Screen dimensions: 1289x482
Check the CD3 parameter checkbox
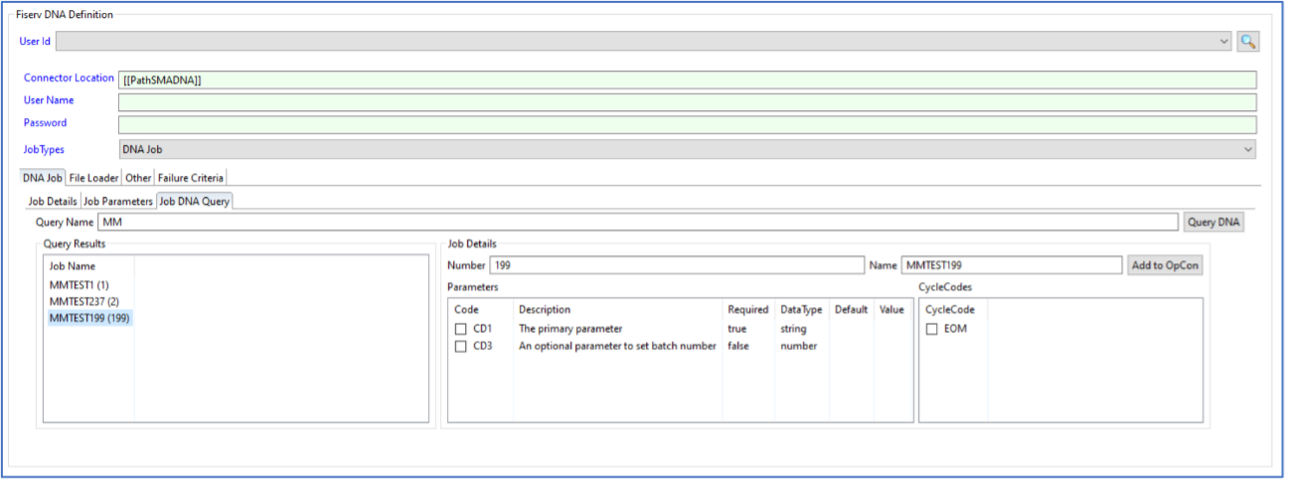pos(461,346)
